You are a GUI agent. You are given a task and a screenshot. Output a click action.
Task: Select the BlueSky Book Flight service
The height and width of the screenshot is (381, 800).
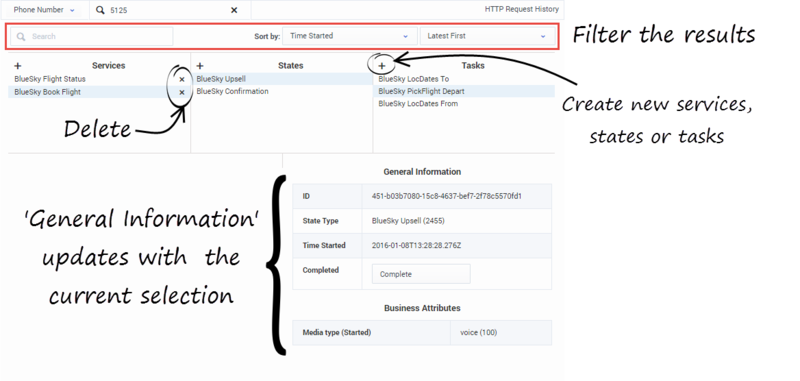click(47, 92)
